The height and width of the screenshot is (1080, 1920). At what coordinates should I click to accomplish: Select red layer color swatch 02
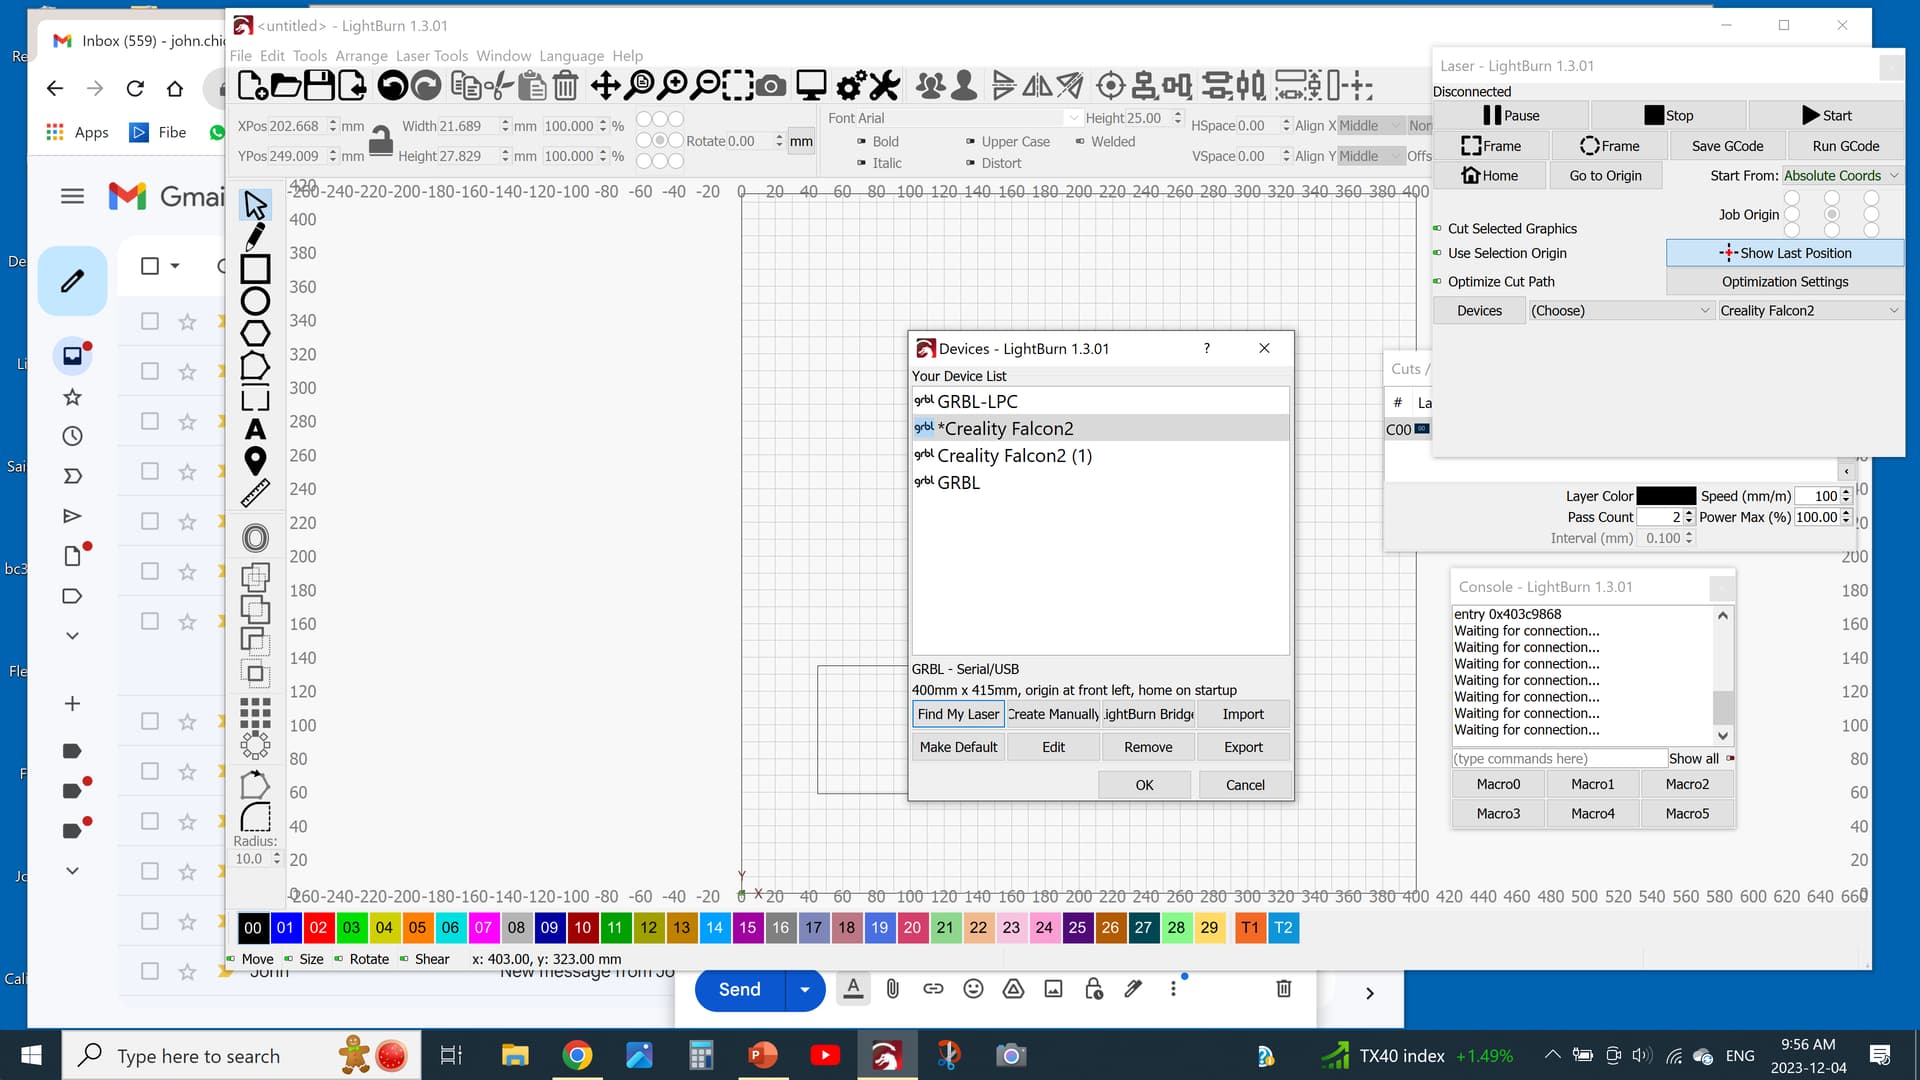pyautogui.click(x=318, y=928)
